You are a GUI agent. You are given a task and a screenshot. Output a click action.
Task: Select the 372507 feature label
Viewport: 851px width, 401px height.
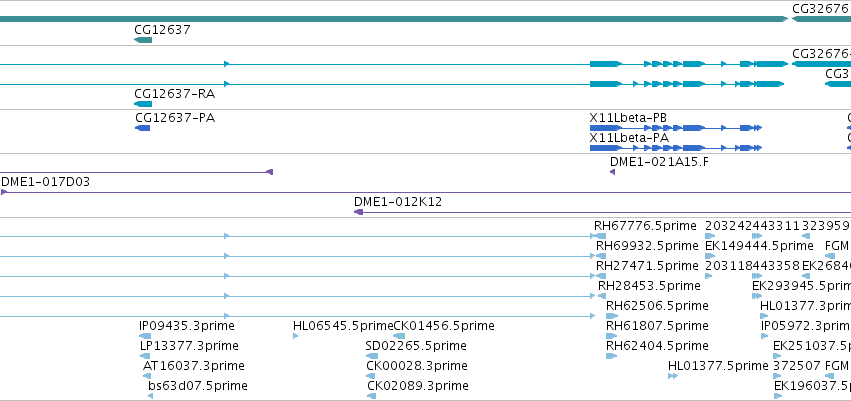point(797,366)
